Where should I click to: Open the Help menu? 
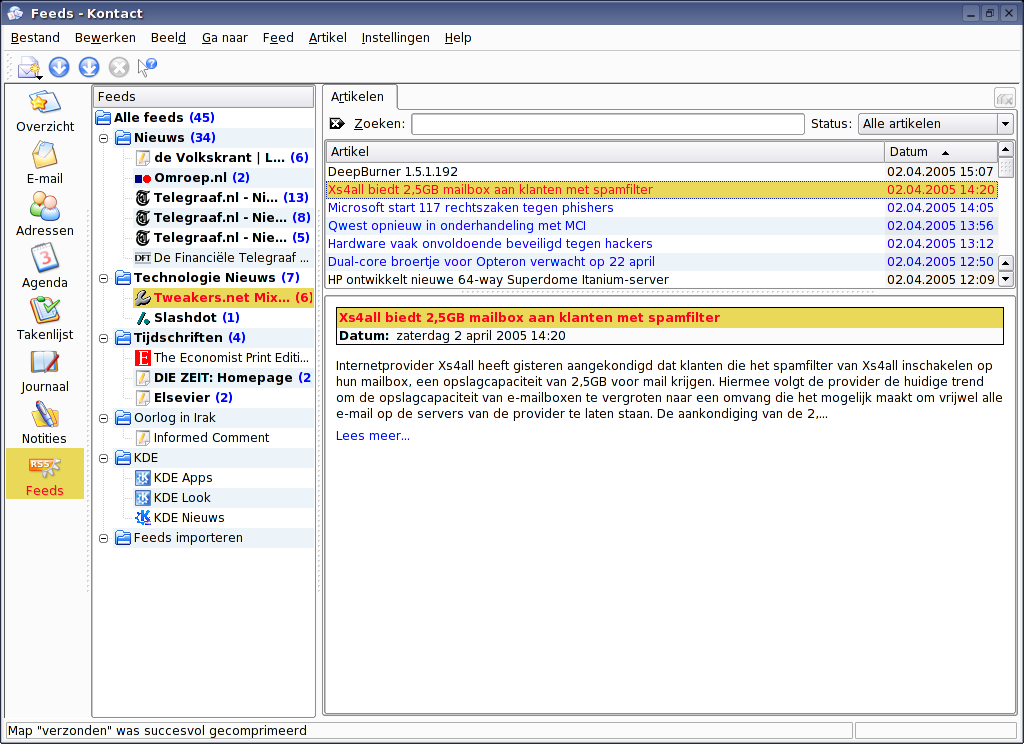pyautogui.click(x=458, y=38)
